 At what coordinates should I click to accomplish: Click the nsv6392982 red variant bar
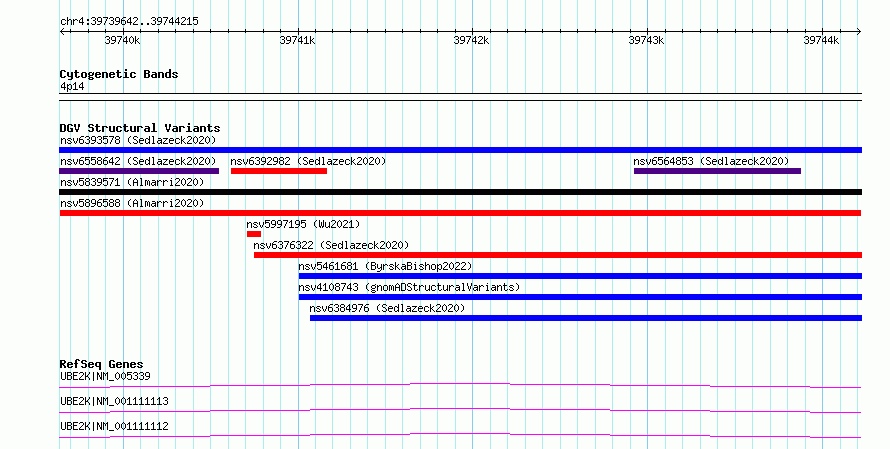279,171
